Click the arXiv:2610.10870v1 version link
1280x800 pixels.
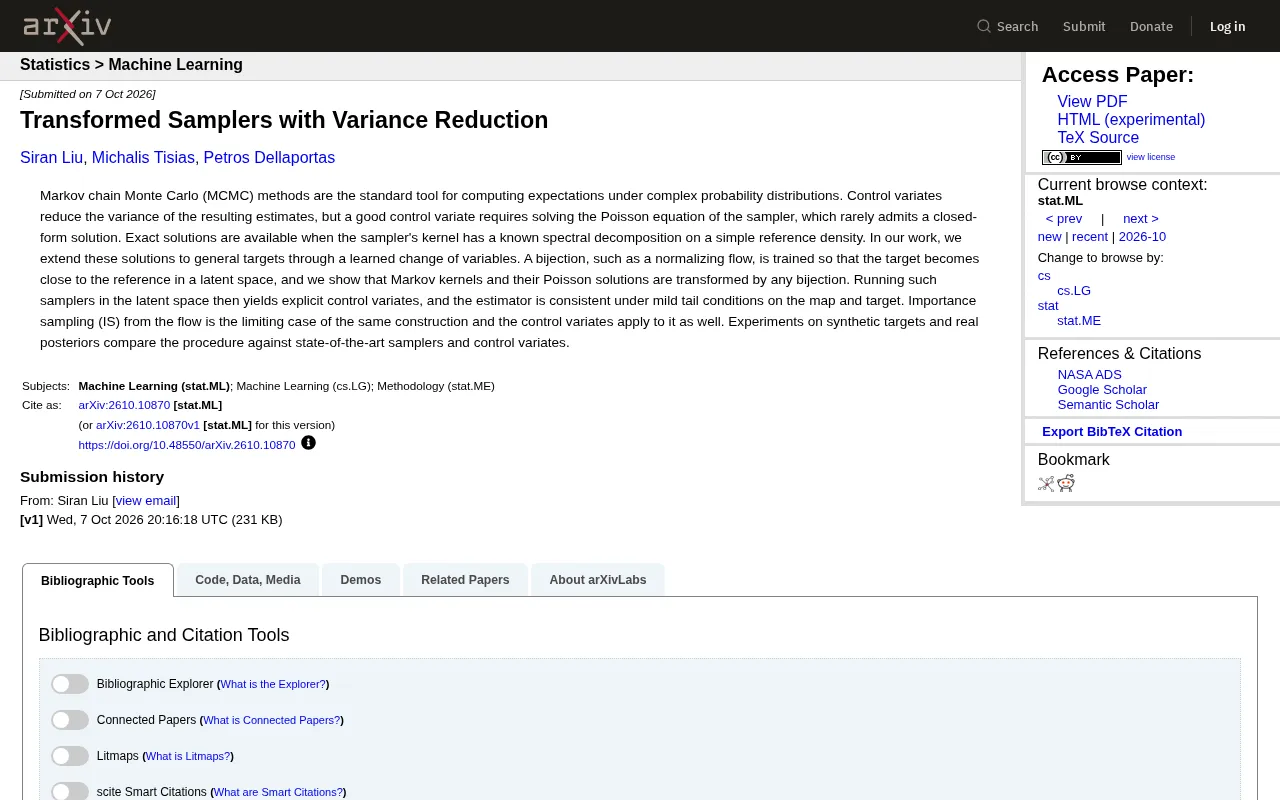(148, 425)
